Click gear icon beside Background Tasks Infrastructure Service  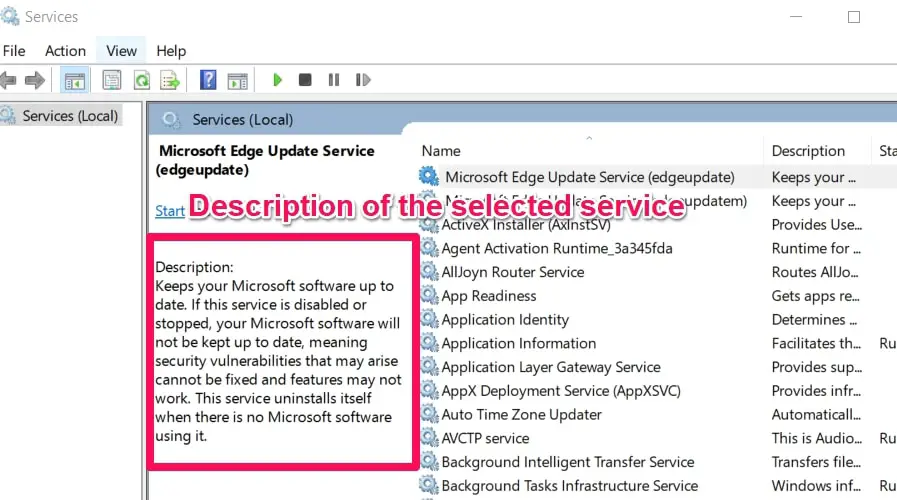[x=430, y=485]
